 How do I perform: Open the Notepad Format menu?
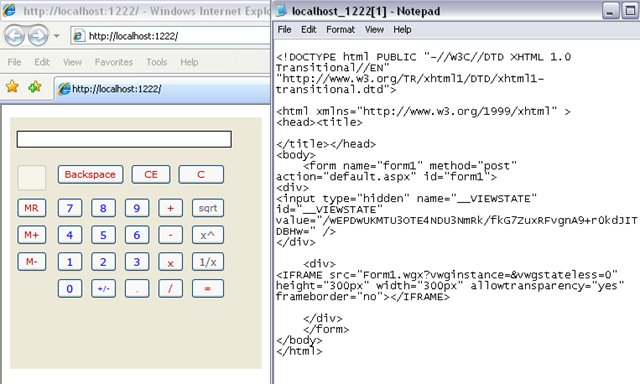(340, 29)
